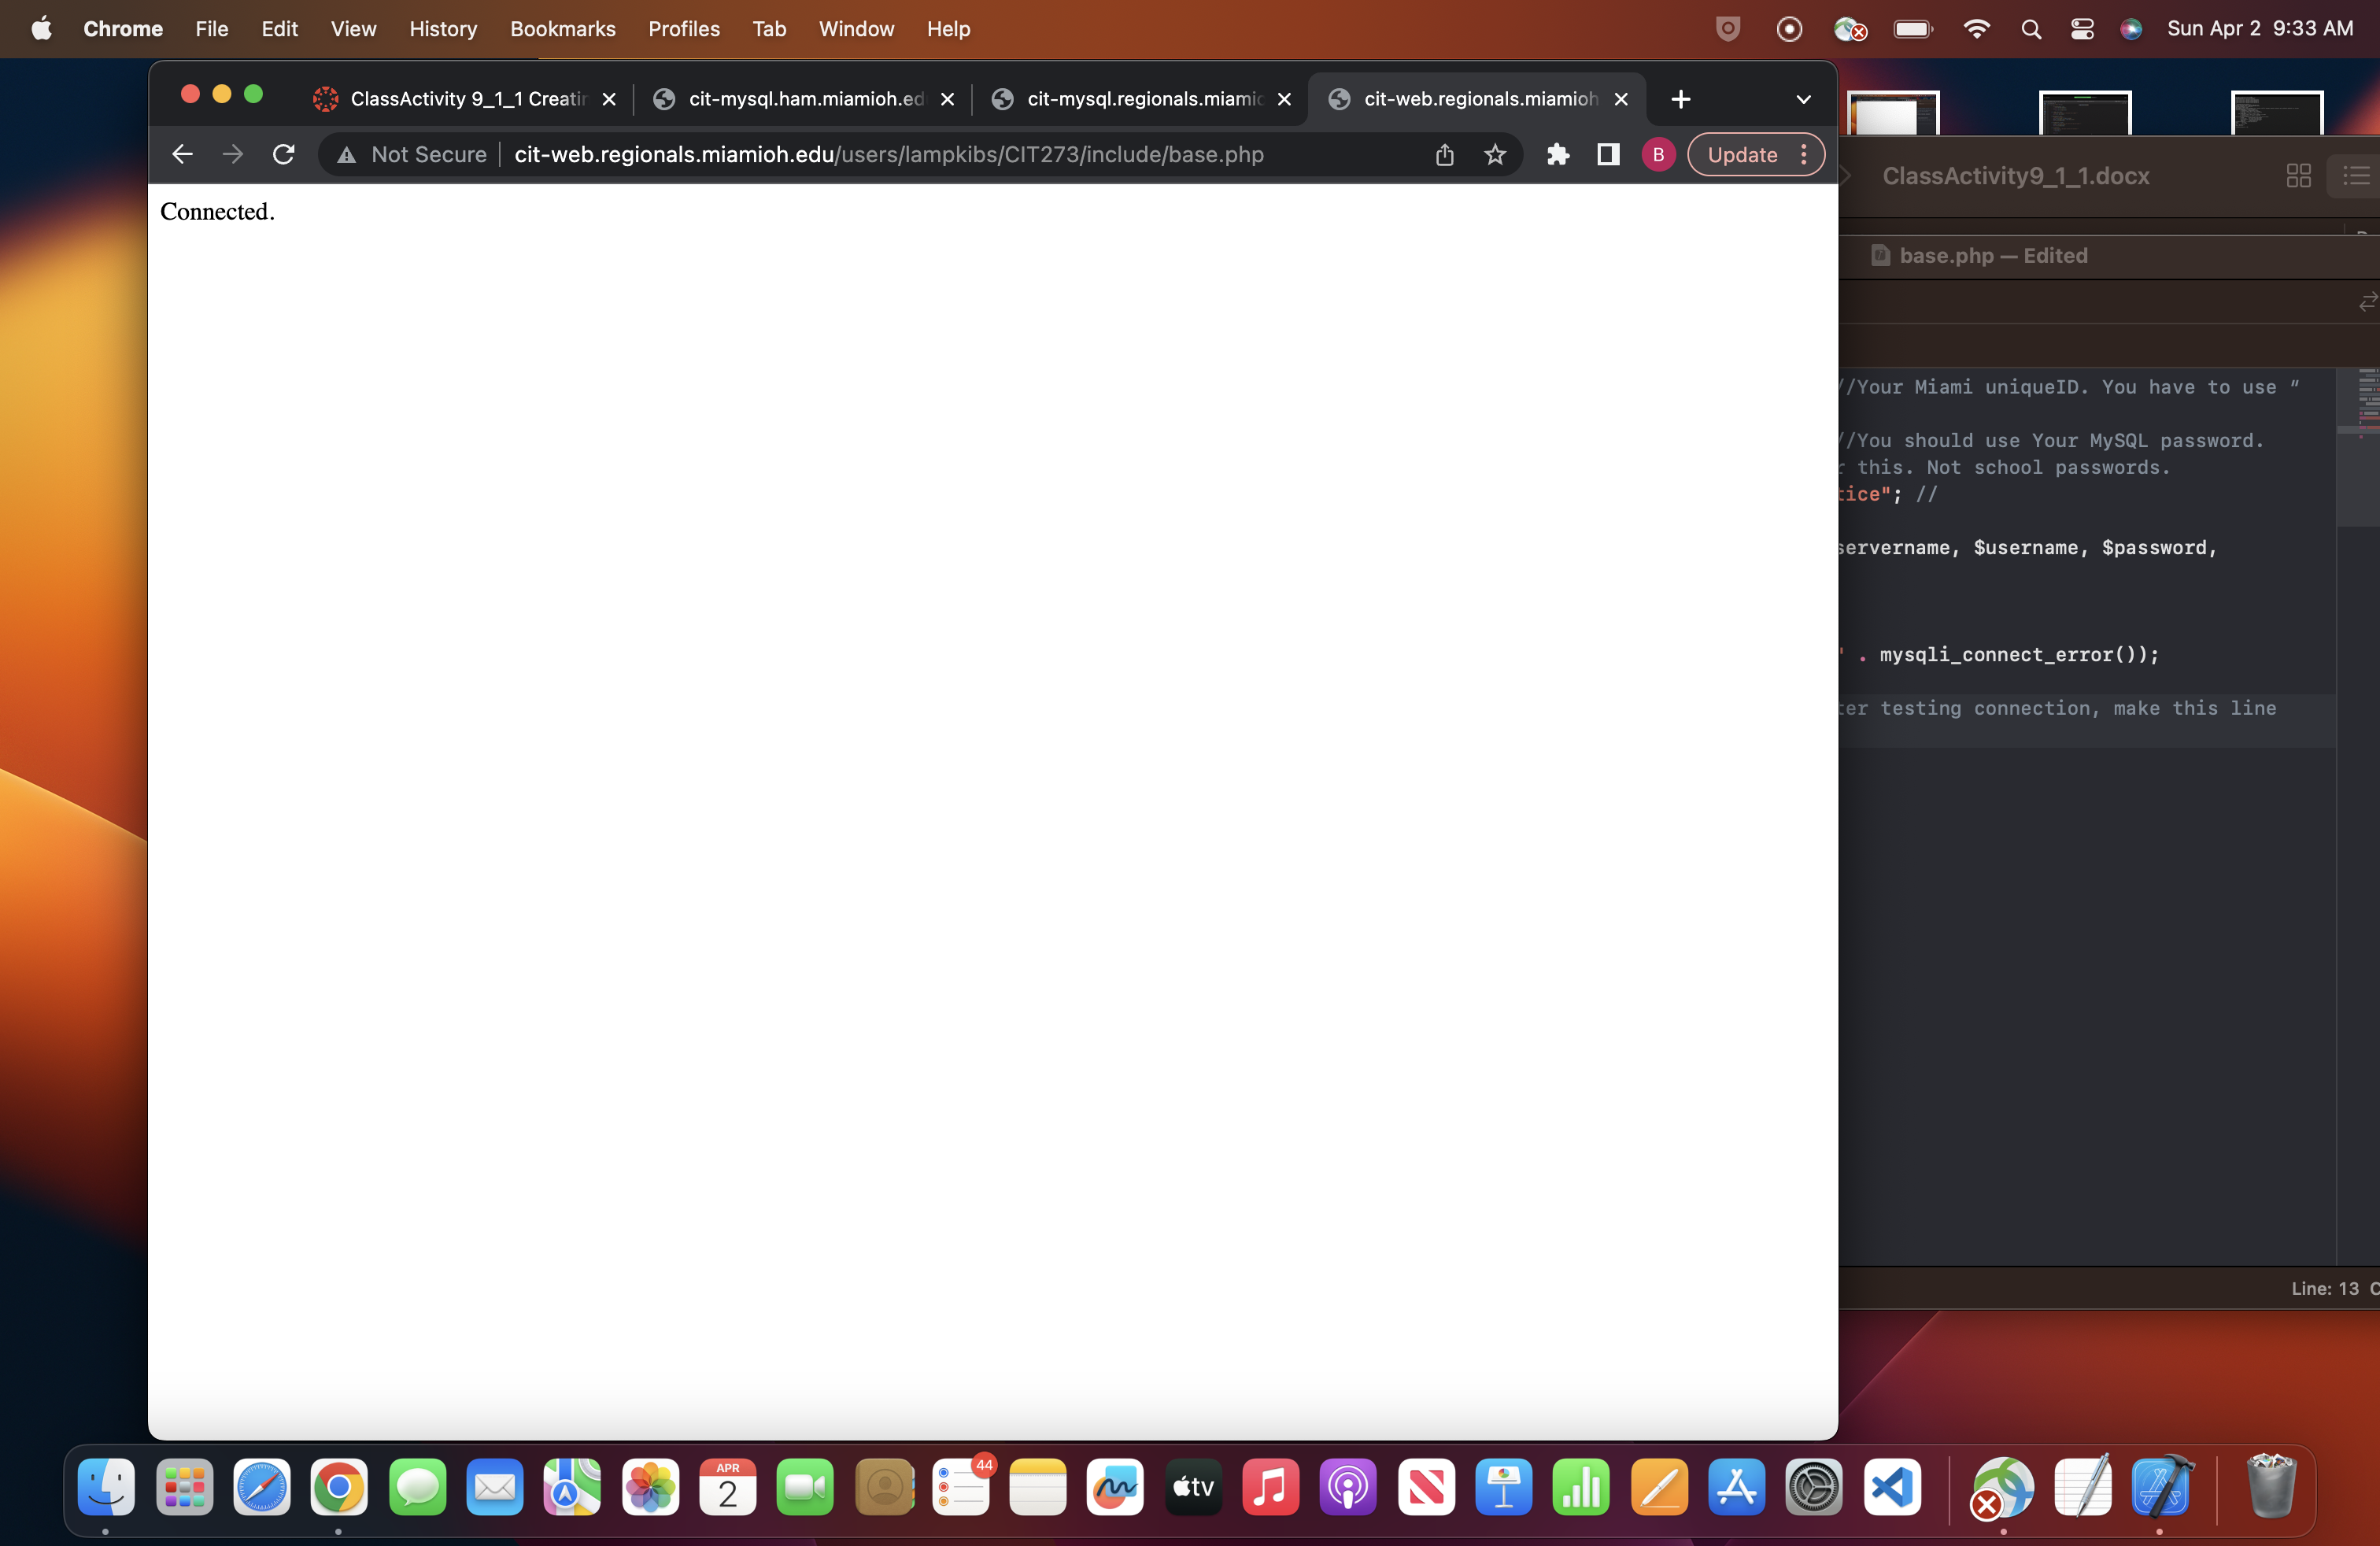Open the History menu
The height and width of the screenshot is (1546, 2380).
click(x=443, y=29)
